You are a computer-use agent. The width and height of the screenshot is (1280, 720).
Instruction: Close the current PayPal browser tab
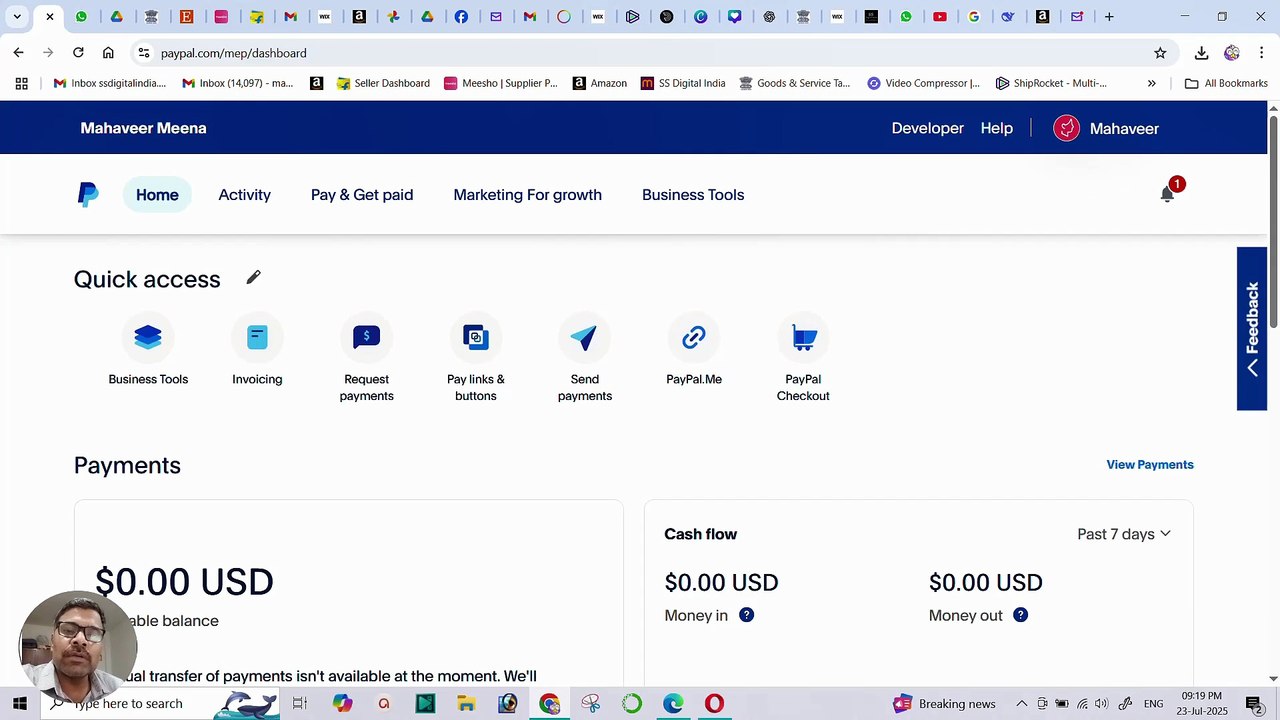tap(49, 16)
